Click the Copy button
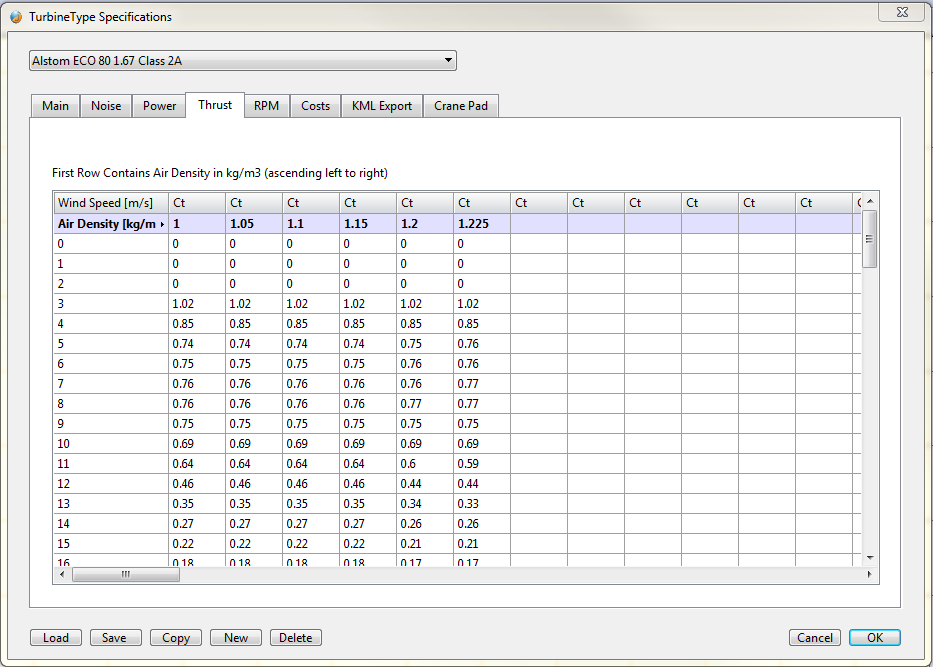This screenshot has width=933, height=667. pyautogui.click(x=176, y=638)
